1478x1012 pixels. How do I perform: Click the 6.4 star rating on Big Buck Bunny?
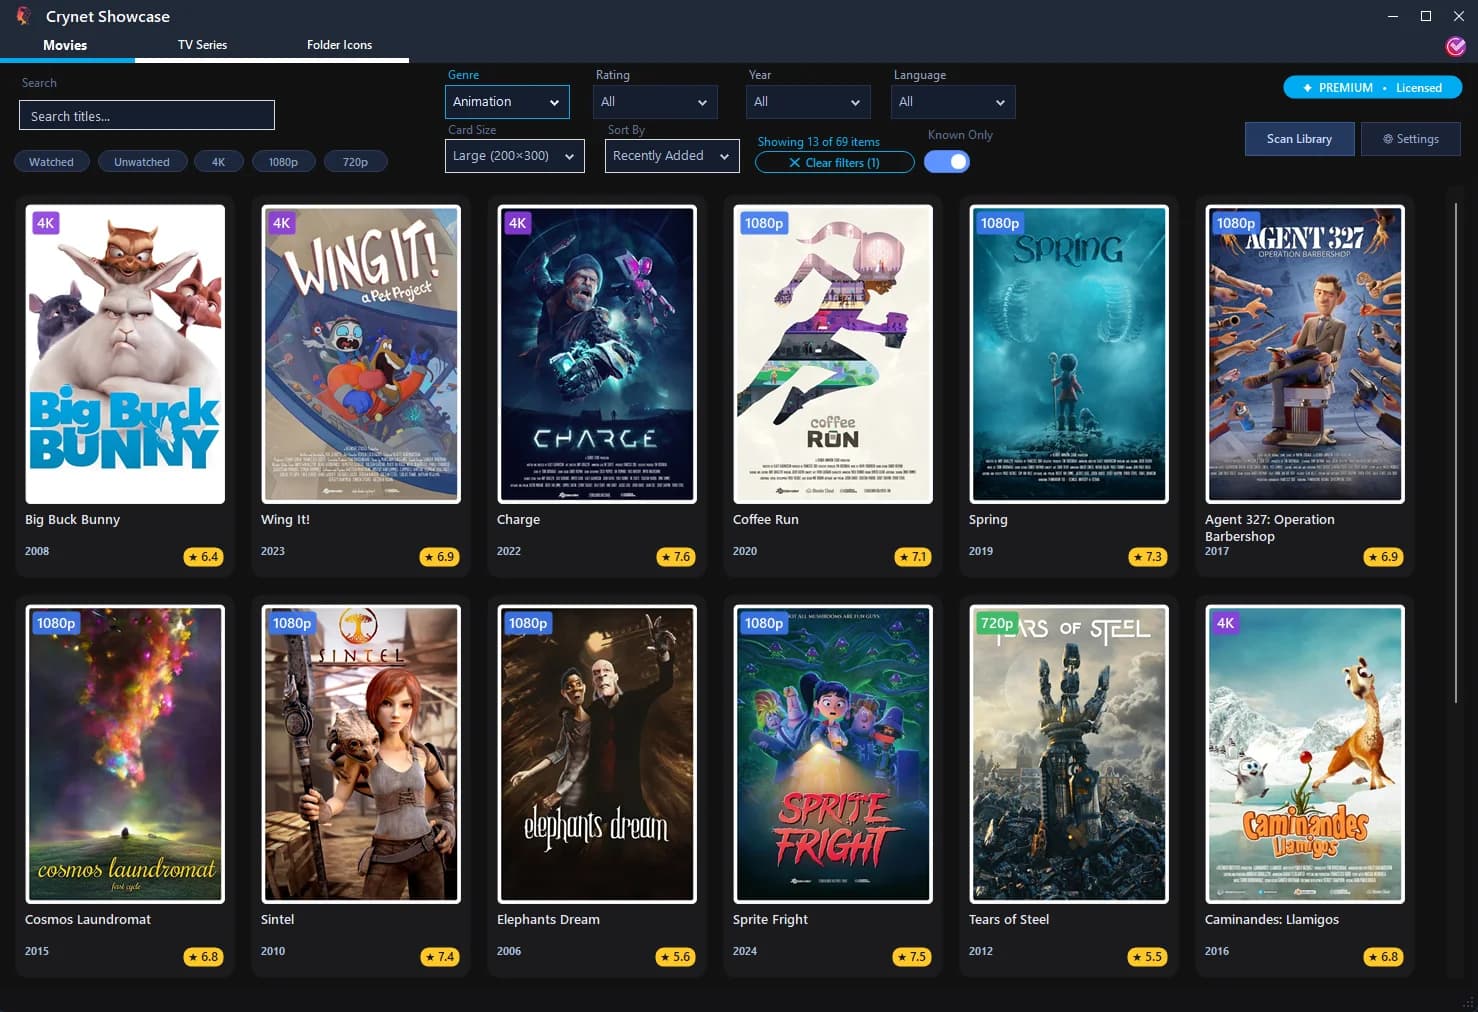pos(203,557)
